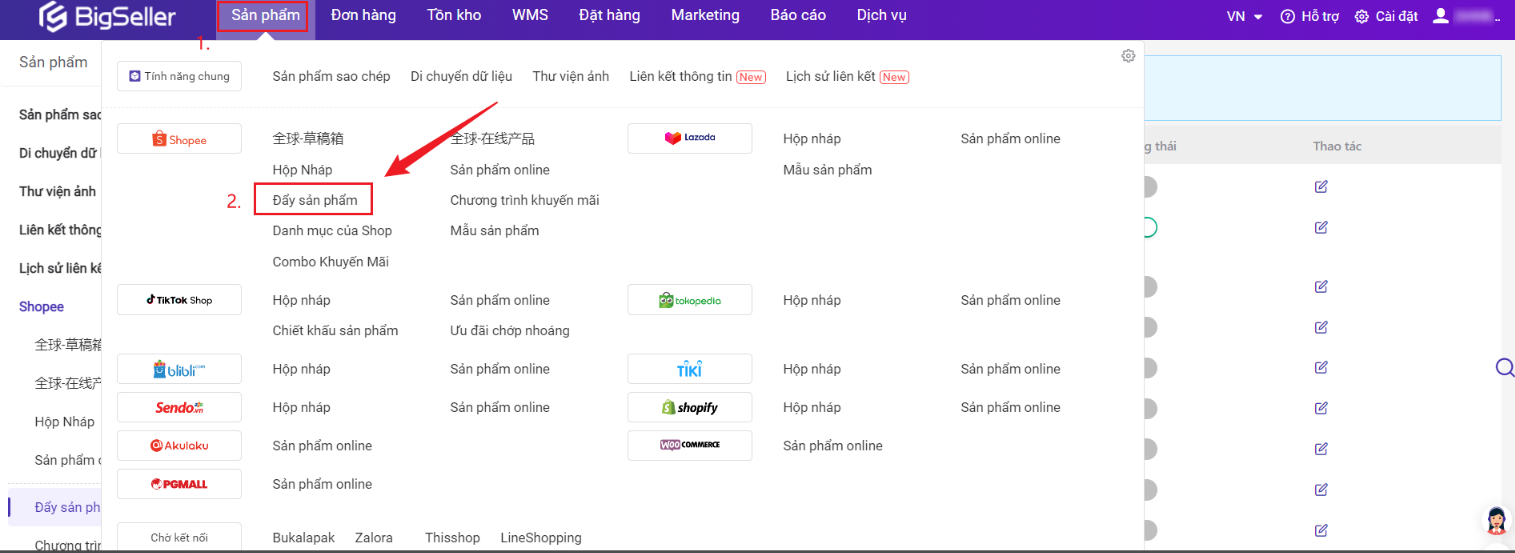This screenshot has height=553, width=1515.
Task: Click Sản phẩm online in Lazada row
Action: (x=1010, y=138)
